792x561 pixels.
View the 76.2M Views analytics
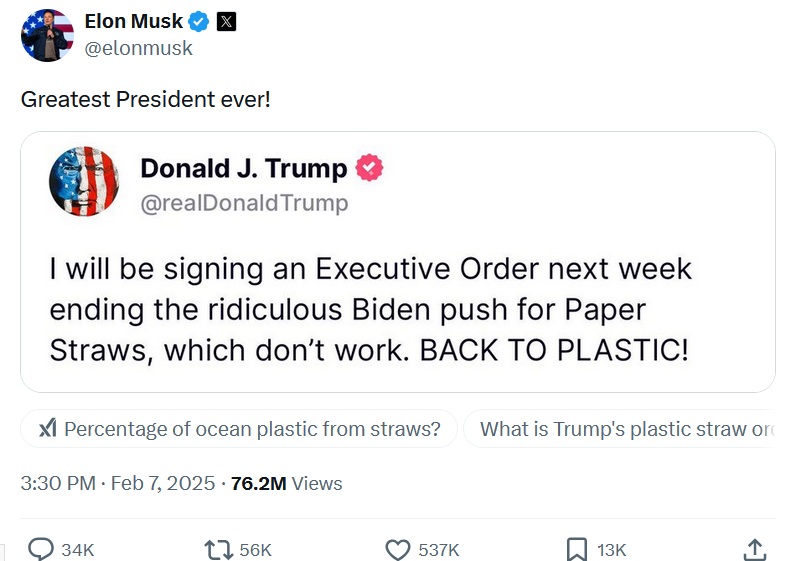point(287,484)
